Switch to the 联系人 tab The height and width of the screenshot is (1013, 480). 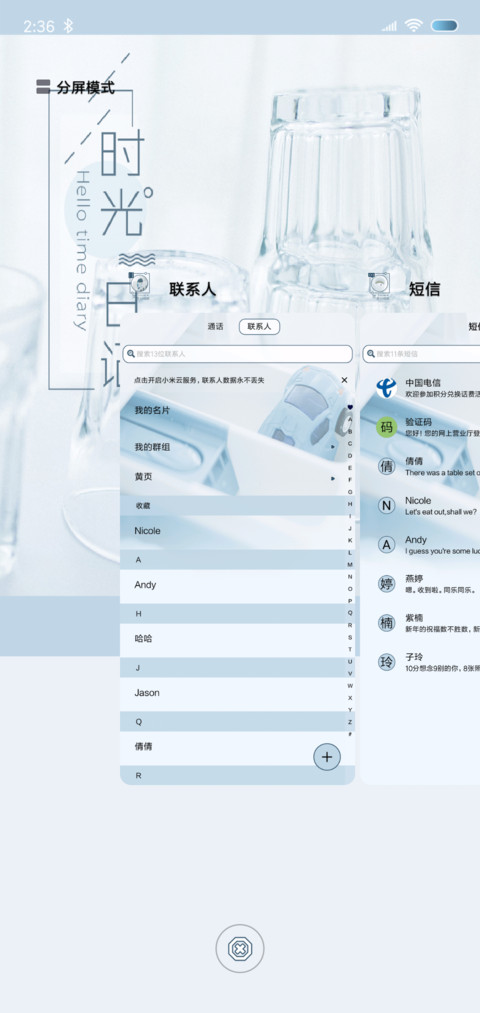[259, 327]
